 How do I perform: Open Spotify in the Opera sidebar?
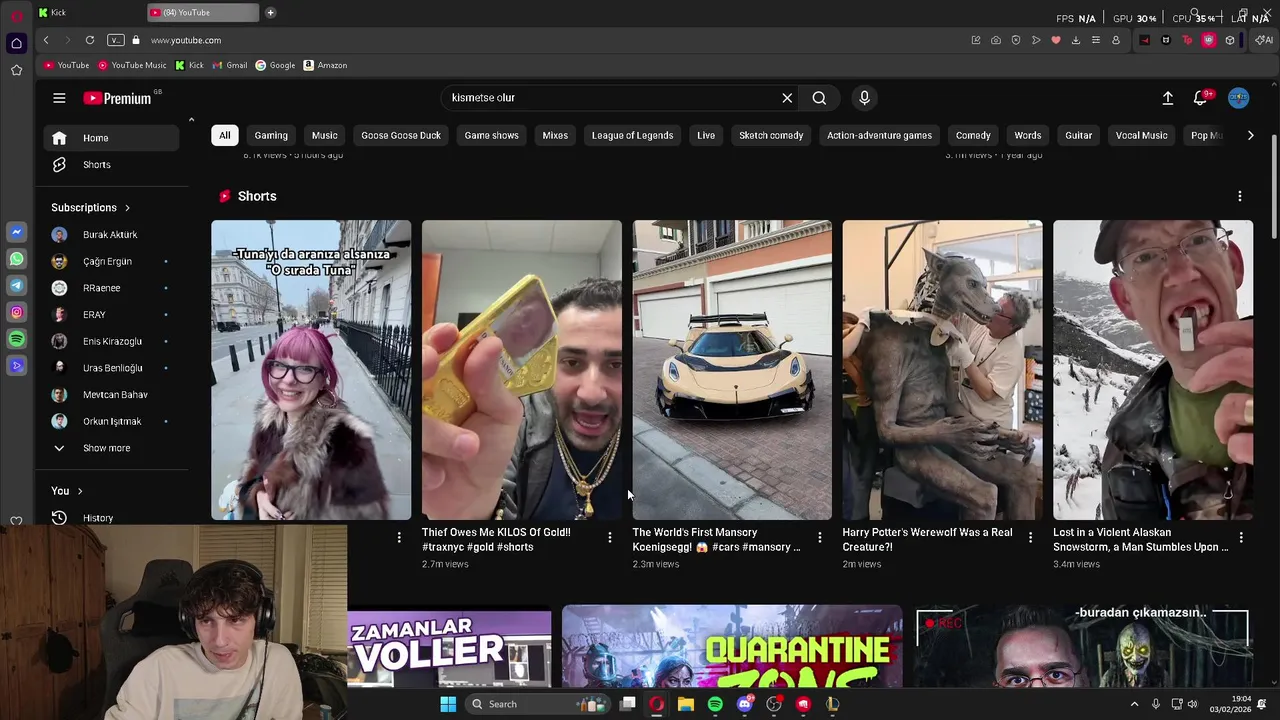click(x=16, y=340)
